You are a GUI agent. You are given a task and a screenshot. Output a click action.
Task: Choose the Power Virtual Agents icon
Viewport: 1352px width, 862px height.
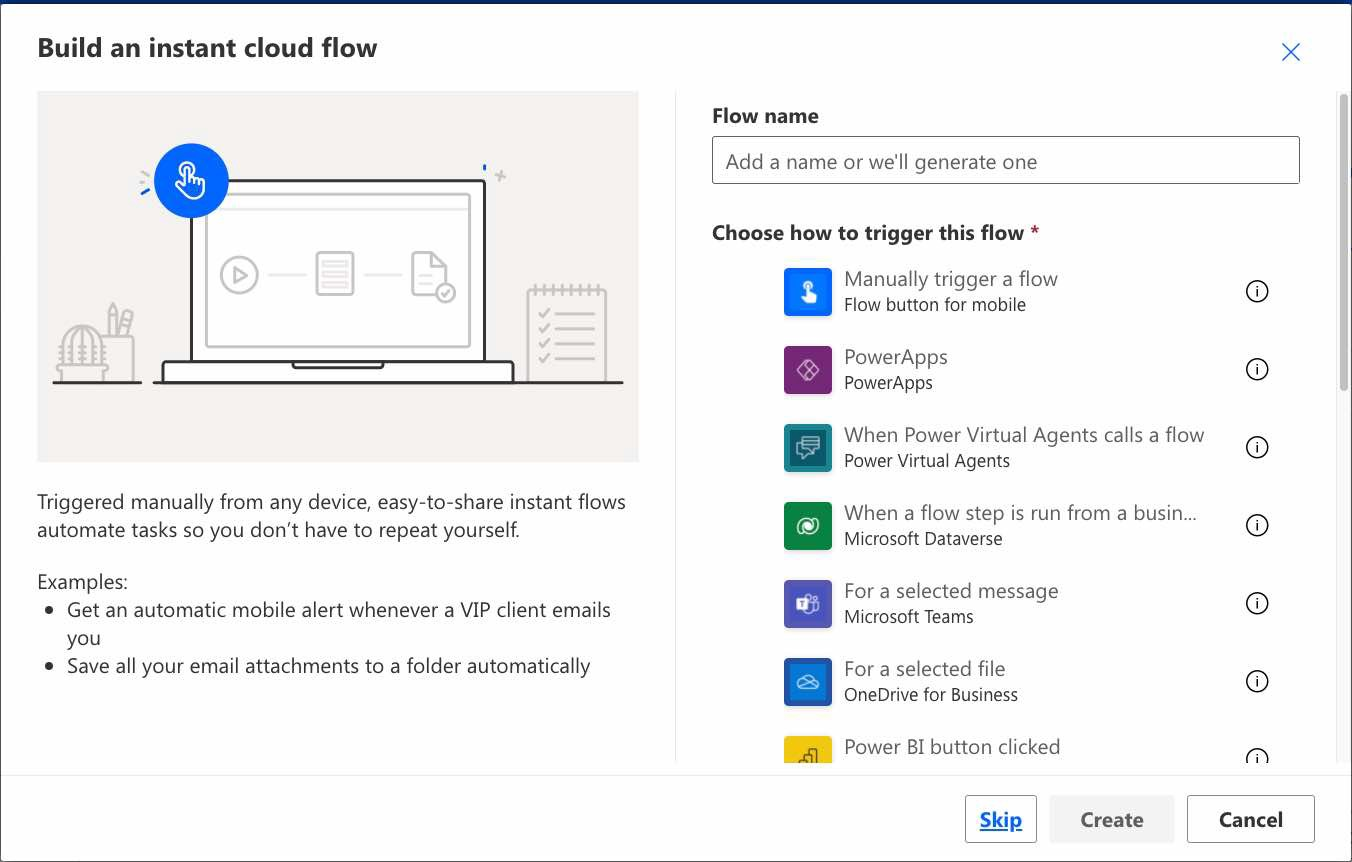click(808, 447)
